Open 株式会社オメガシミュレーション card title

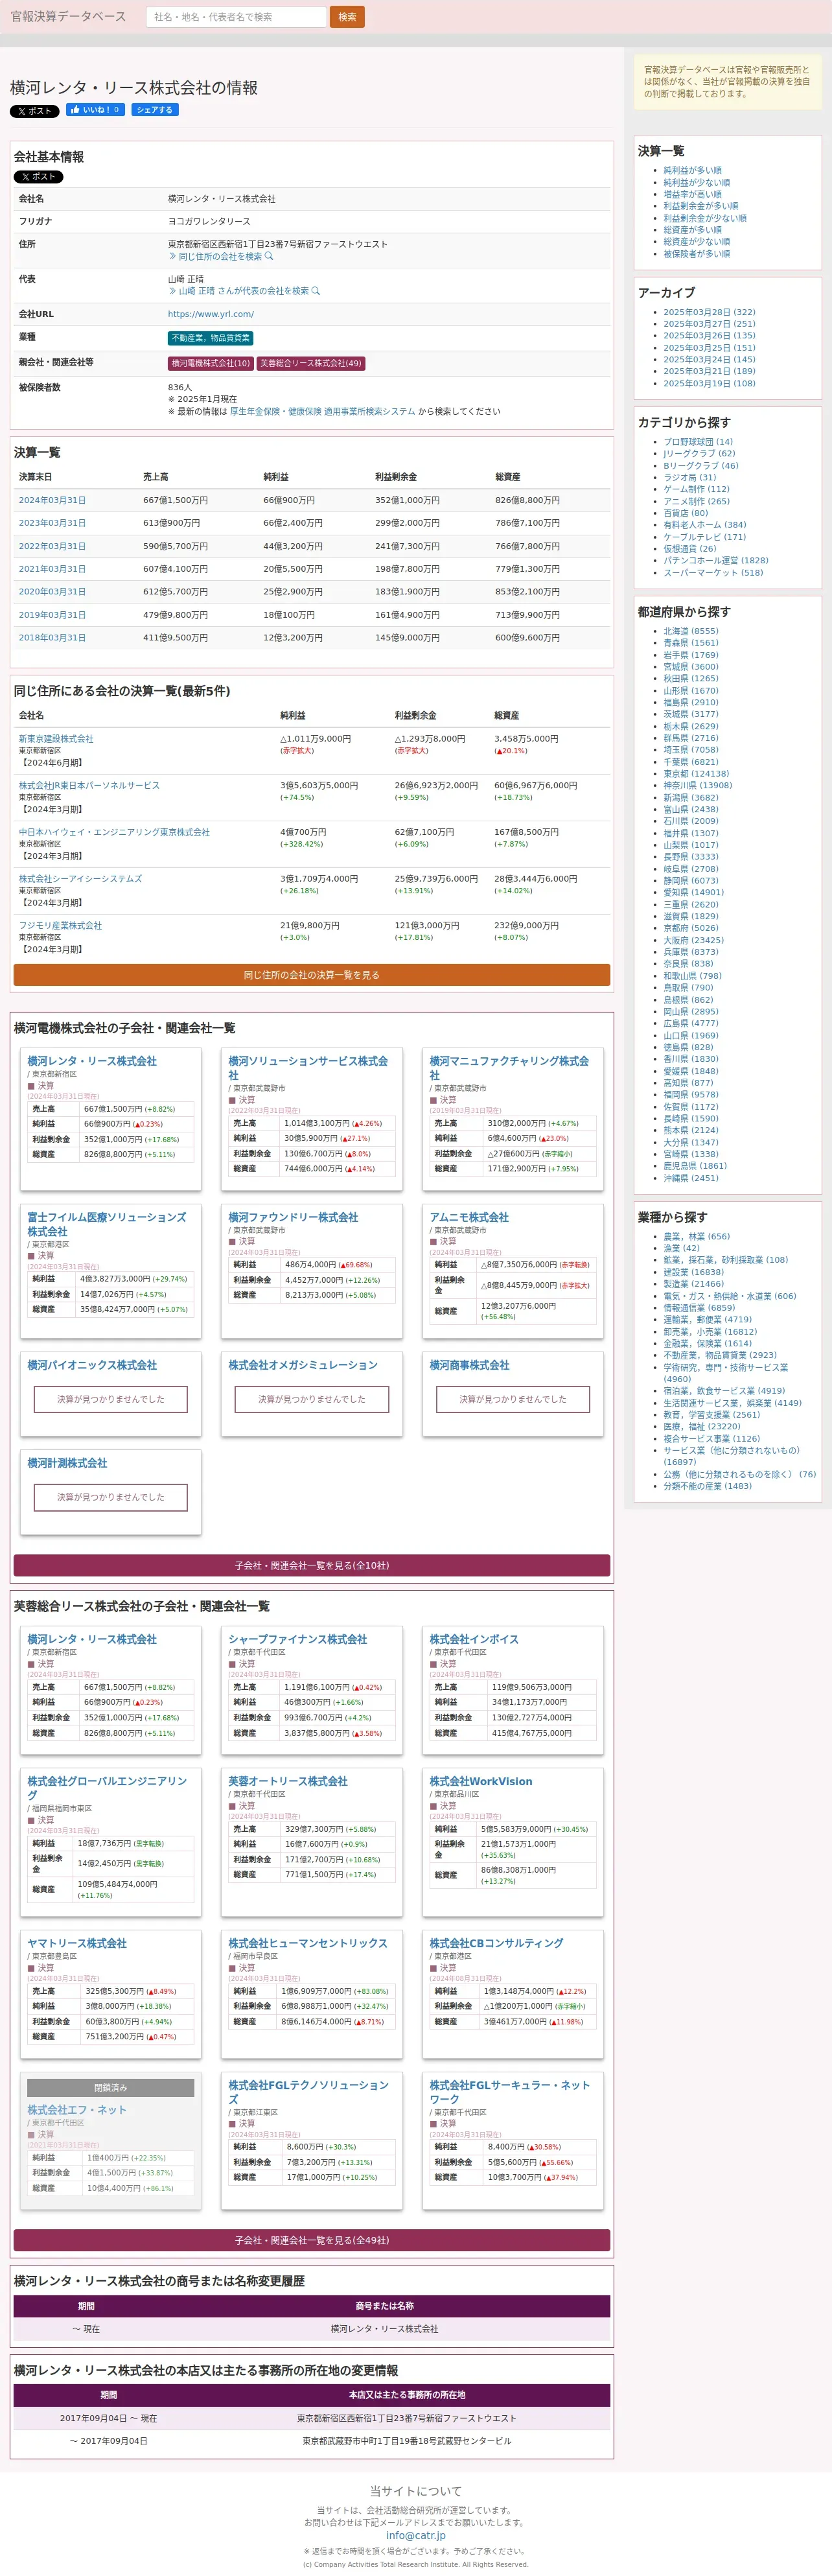coord(303,1365)
